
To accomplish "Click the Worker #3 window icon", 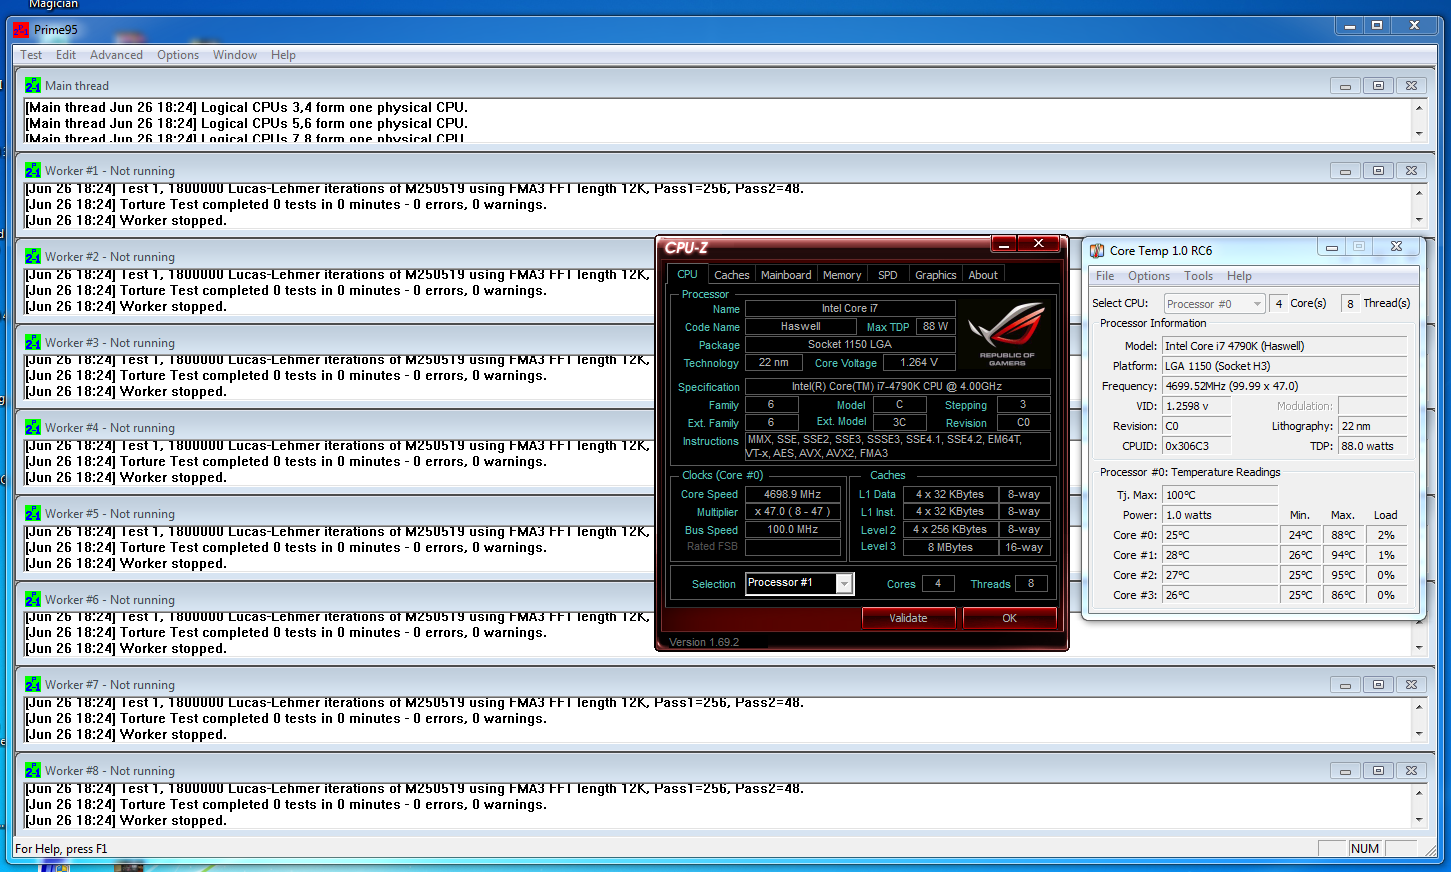I will click(33, 343).
